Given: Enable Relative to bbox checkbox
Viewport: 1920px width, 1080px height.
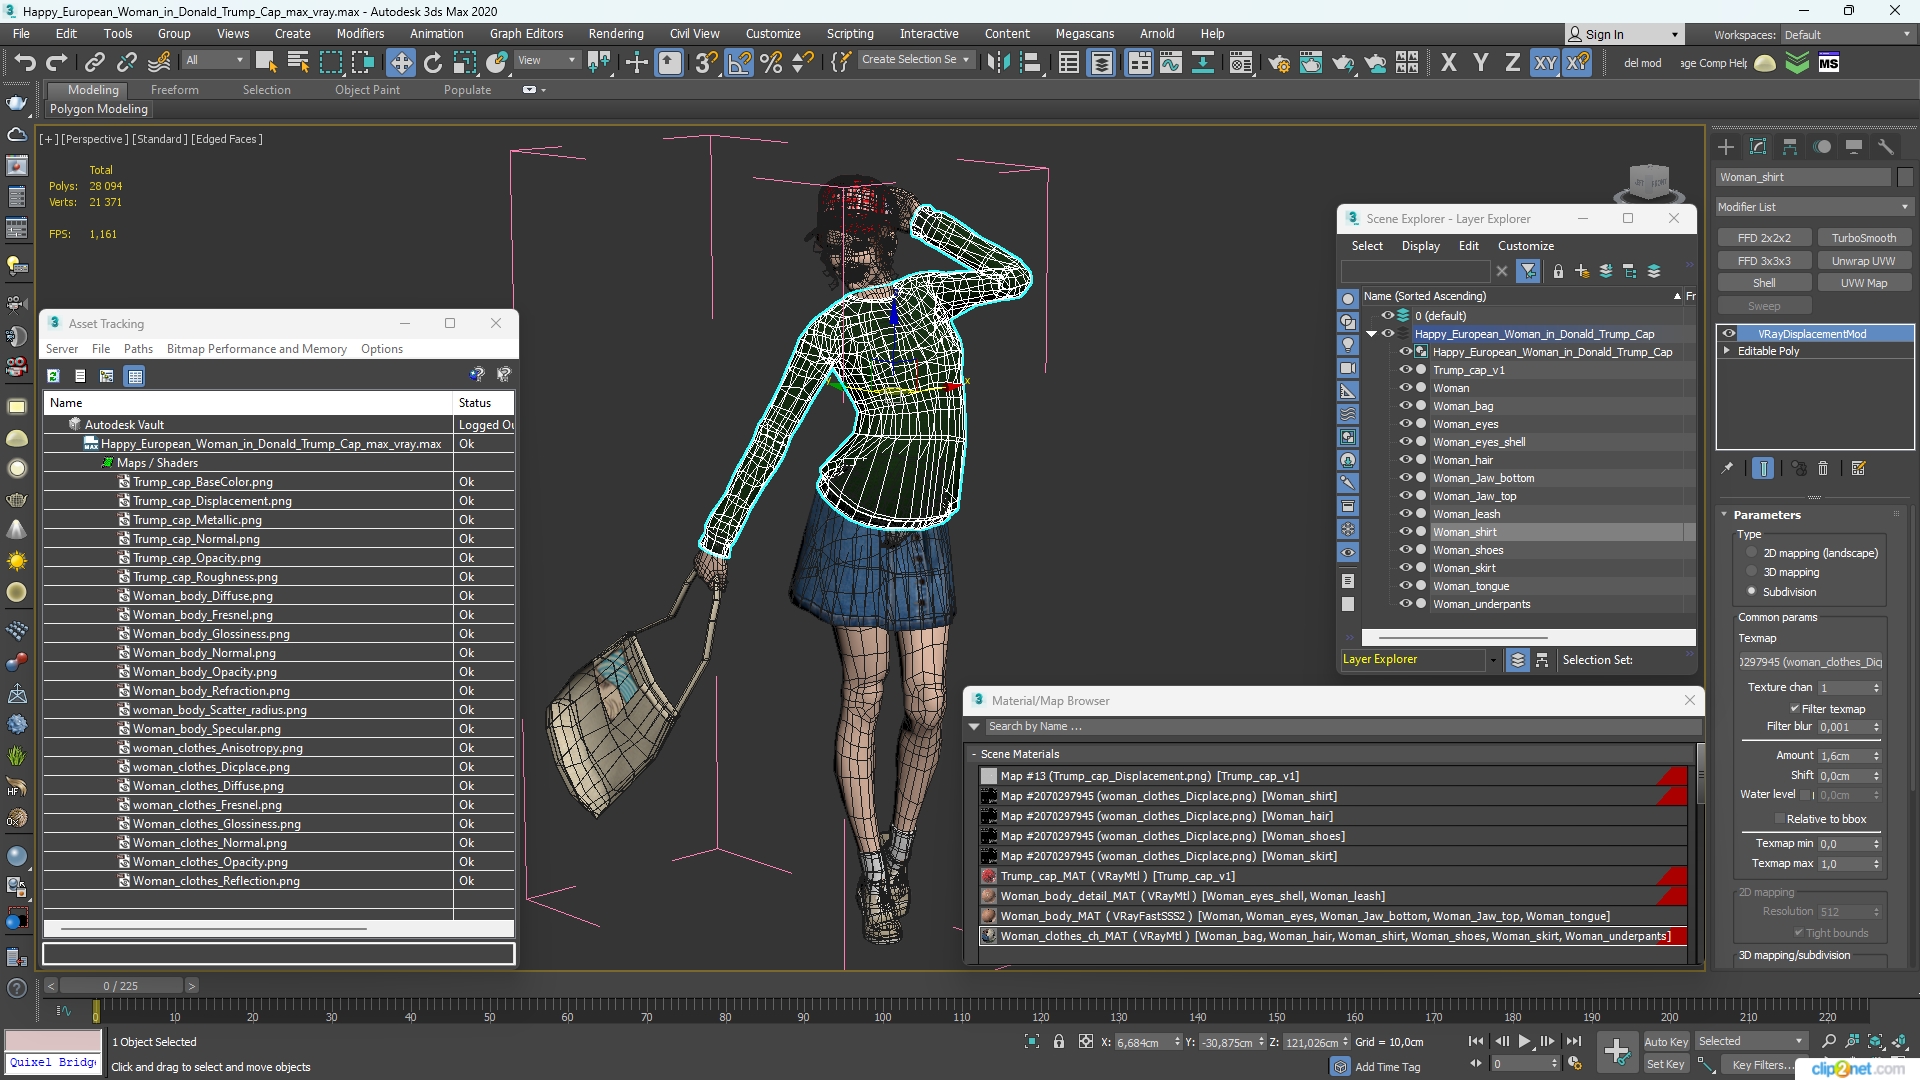Looking at the screenshot, I should pyautogui.click(x=1780, y=819).
